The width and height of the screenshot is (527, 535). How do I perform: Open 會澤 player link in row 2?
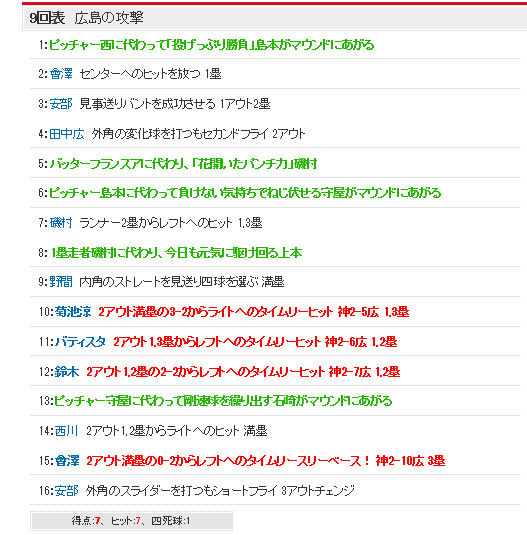[x=61, y=74]
